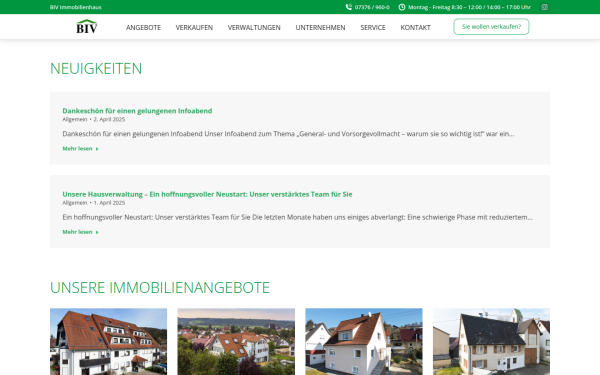
Task: Click Mehr lesen under the Hausverwaltung article
Action: [77, 232]
